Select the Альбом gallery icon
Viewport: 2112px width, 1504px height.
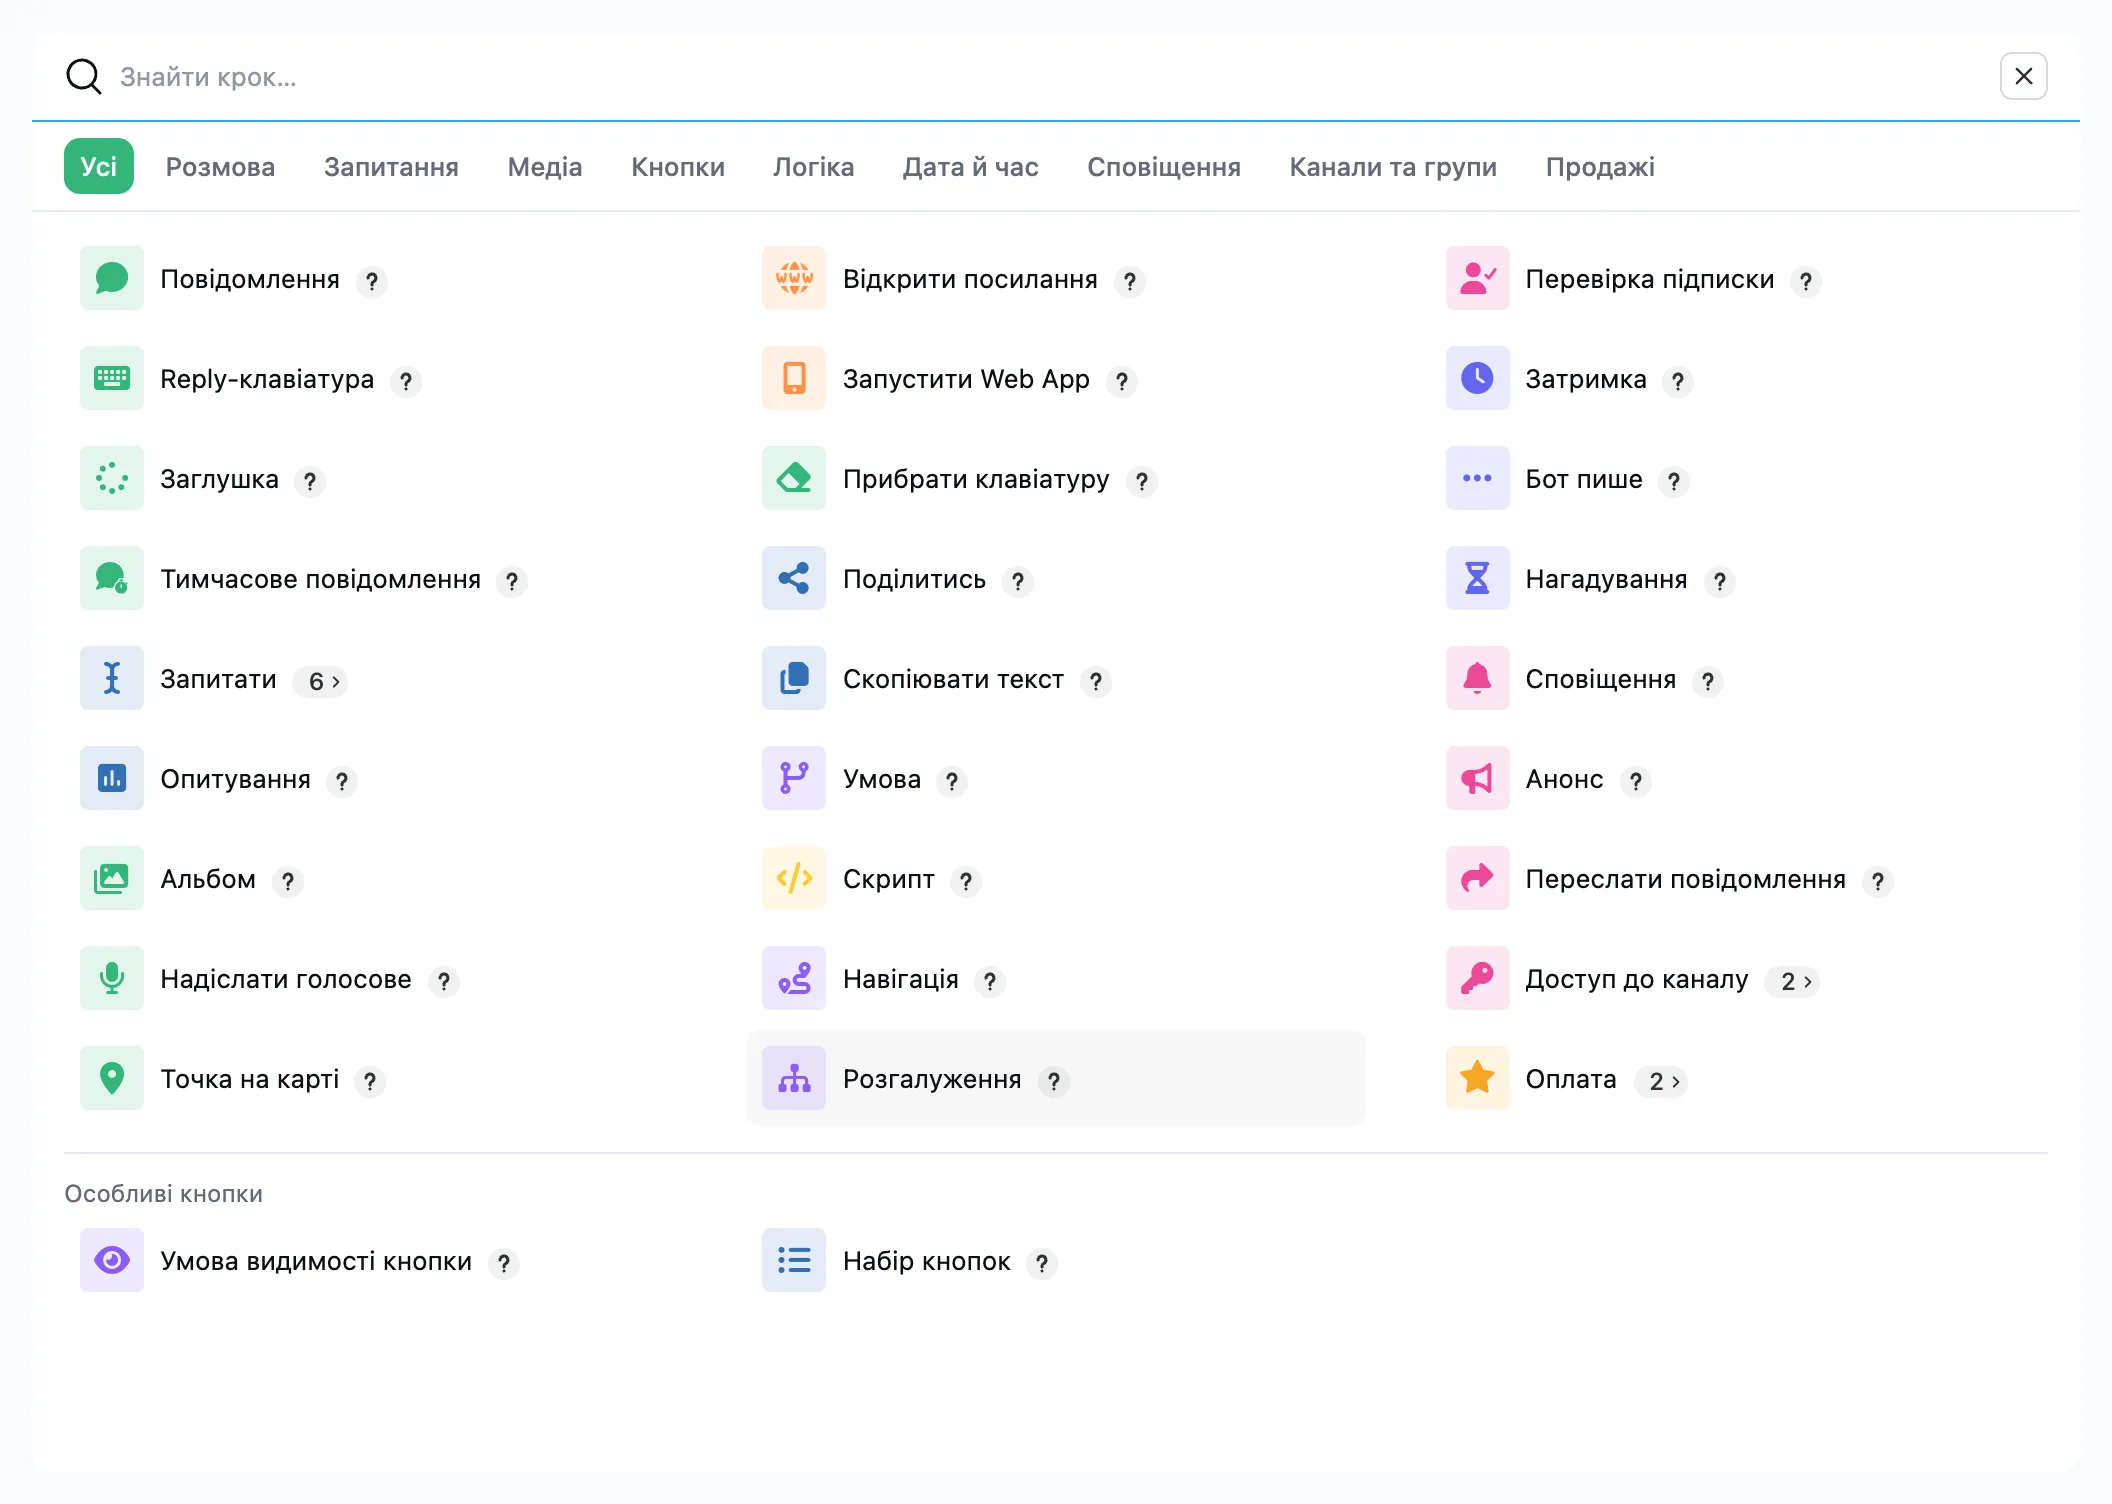(112, 878)
